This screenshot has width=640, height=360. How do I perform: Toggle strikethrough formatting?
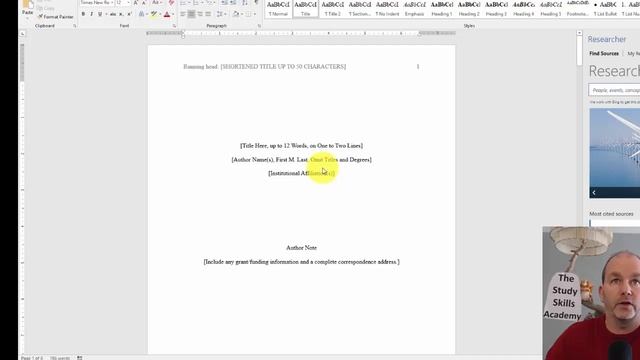coord(113,14)
